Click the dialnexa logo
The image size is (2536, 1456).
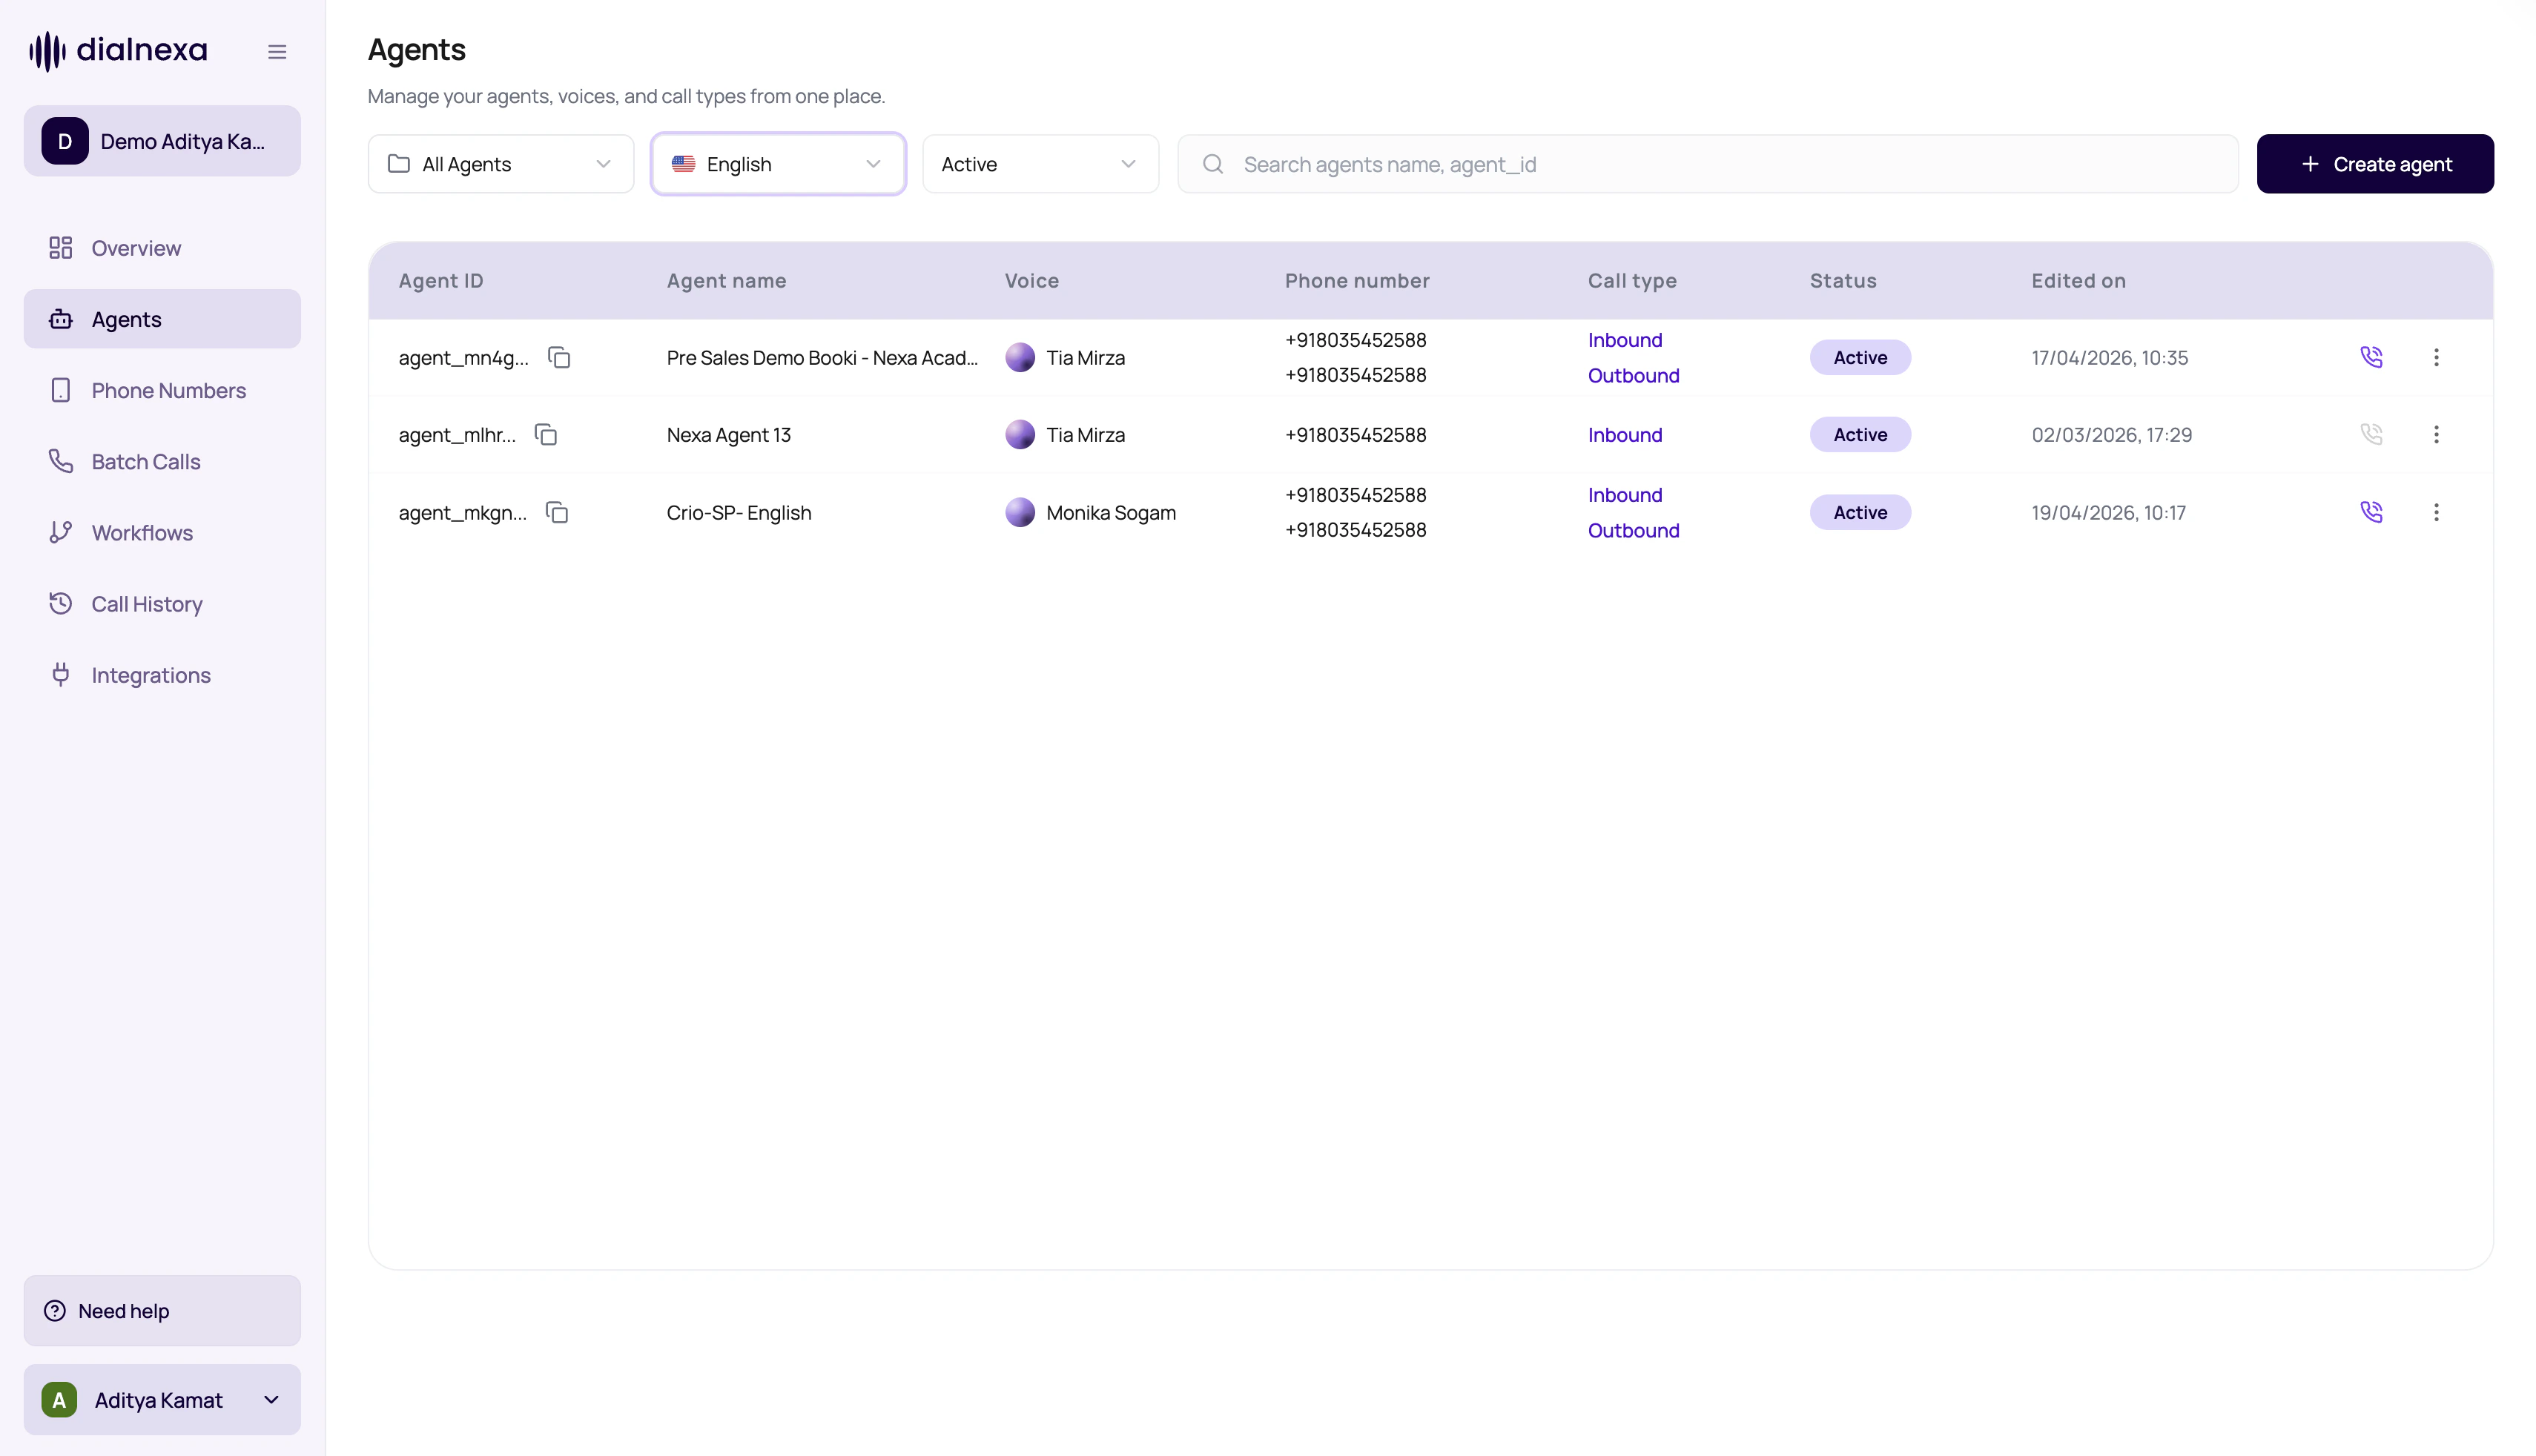click(x=118, y=50)
